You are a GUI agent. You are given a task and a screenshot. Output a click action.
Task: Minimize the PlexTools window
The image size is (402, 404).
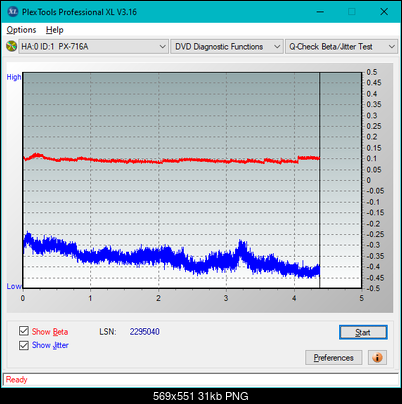pos(320,12)
